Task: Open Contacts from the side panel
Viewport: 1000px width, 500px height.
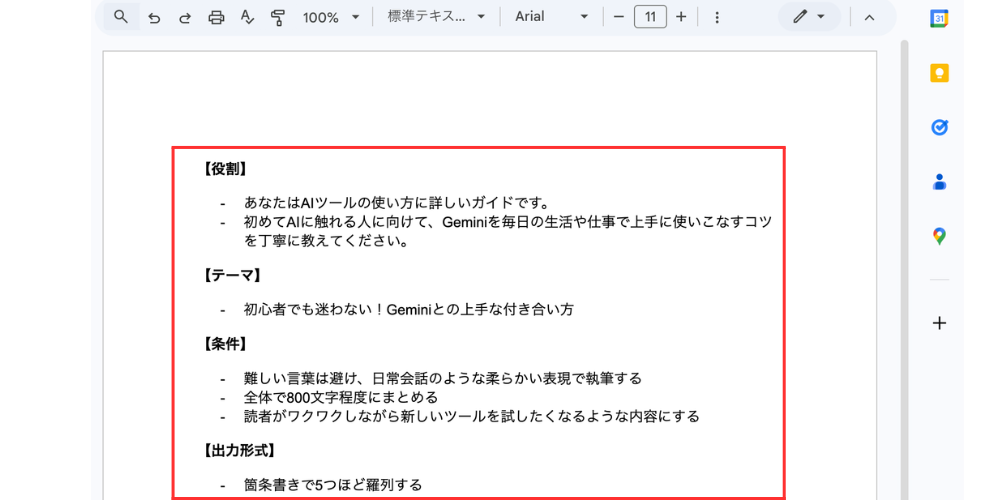Action: pos(939,182)
